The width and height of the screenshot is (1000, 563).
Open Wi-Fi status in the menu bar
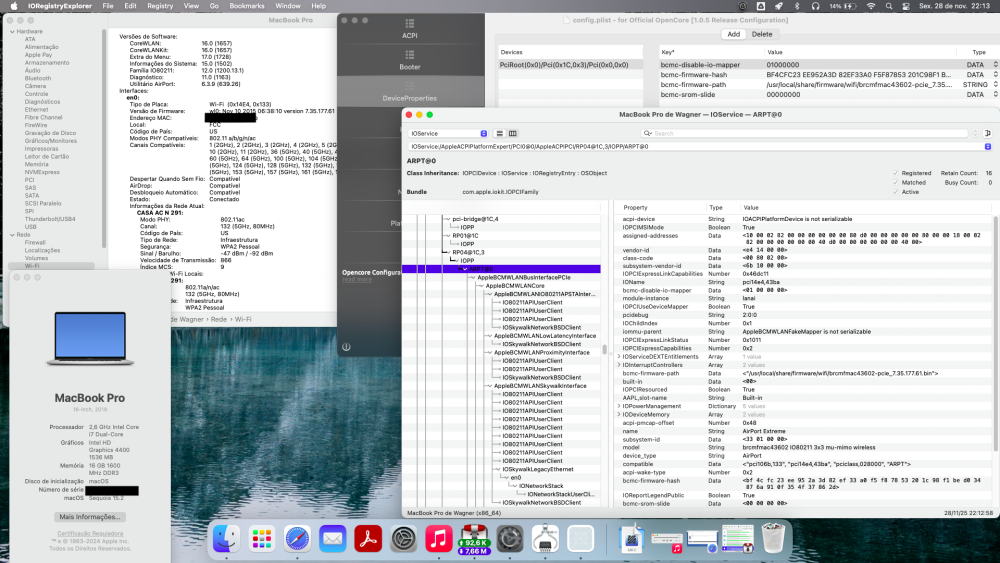[871, 6]
